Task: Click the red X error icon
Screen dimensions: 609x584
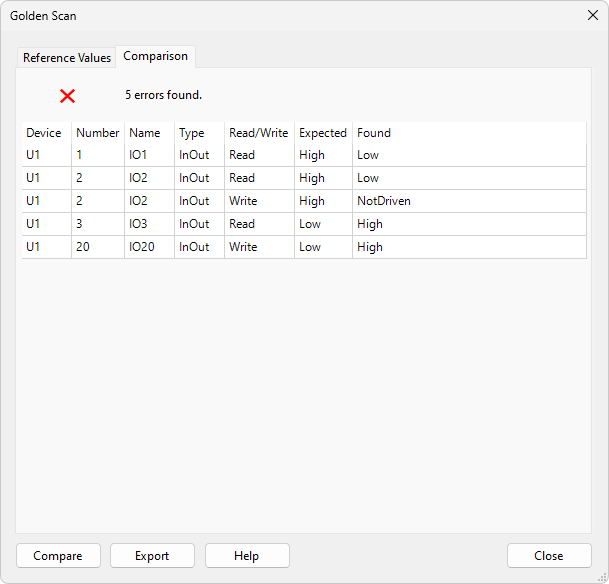Action: [x=67, y=96]
